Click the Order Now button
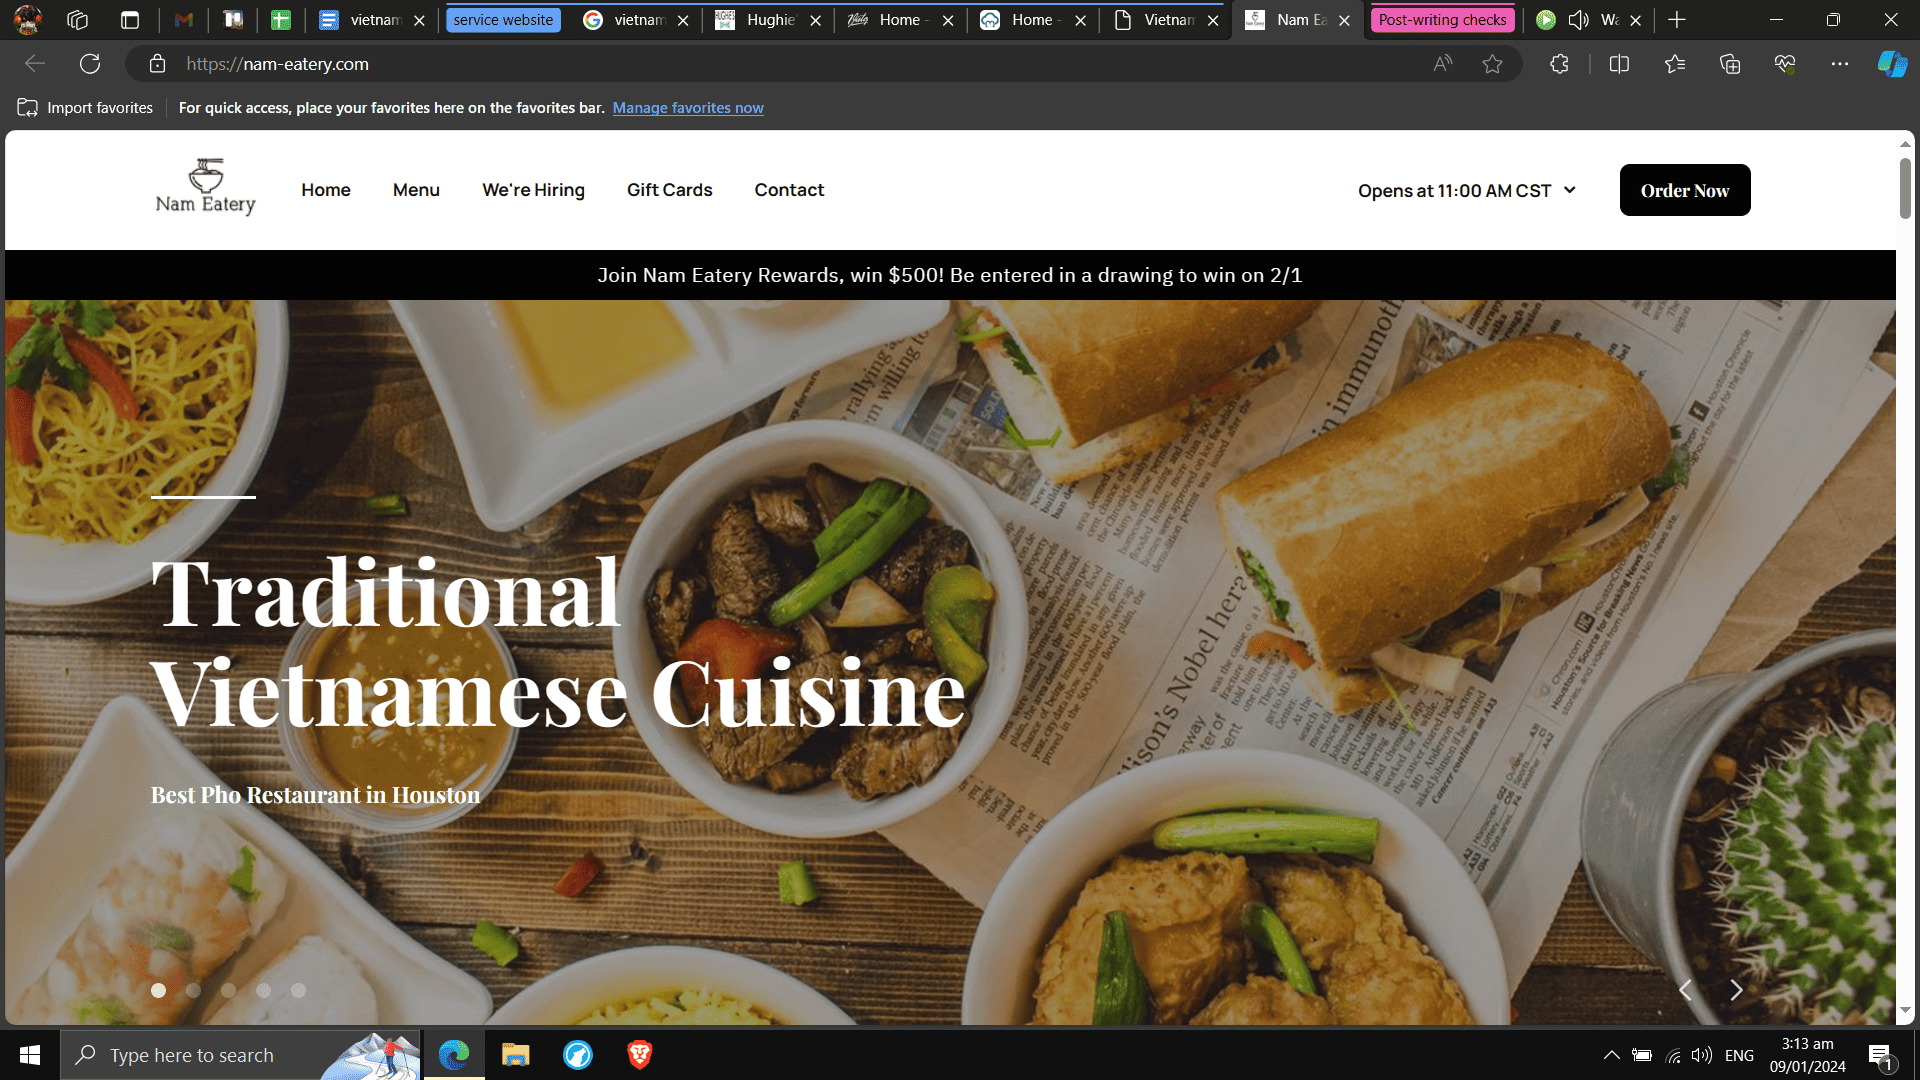 pos(1685,190)
